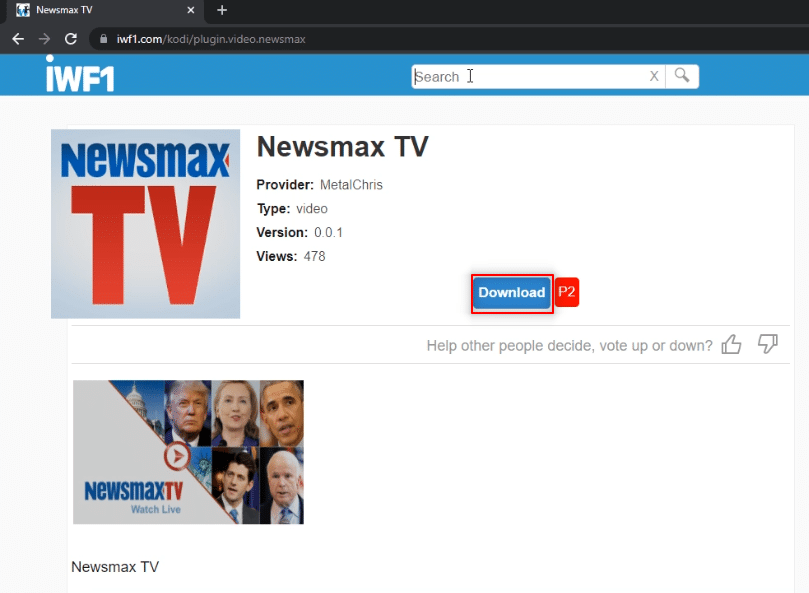Focus the Search input field
The height and width of the screenshot is (593, 809).
point(531,76)
